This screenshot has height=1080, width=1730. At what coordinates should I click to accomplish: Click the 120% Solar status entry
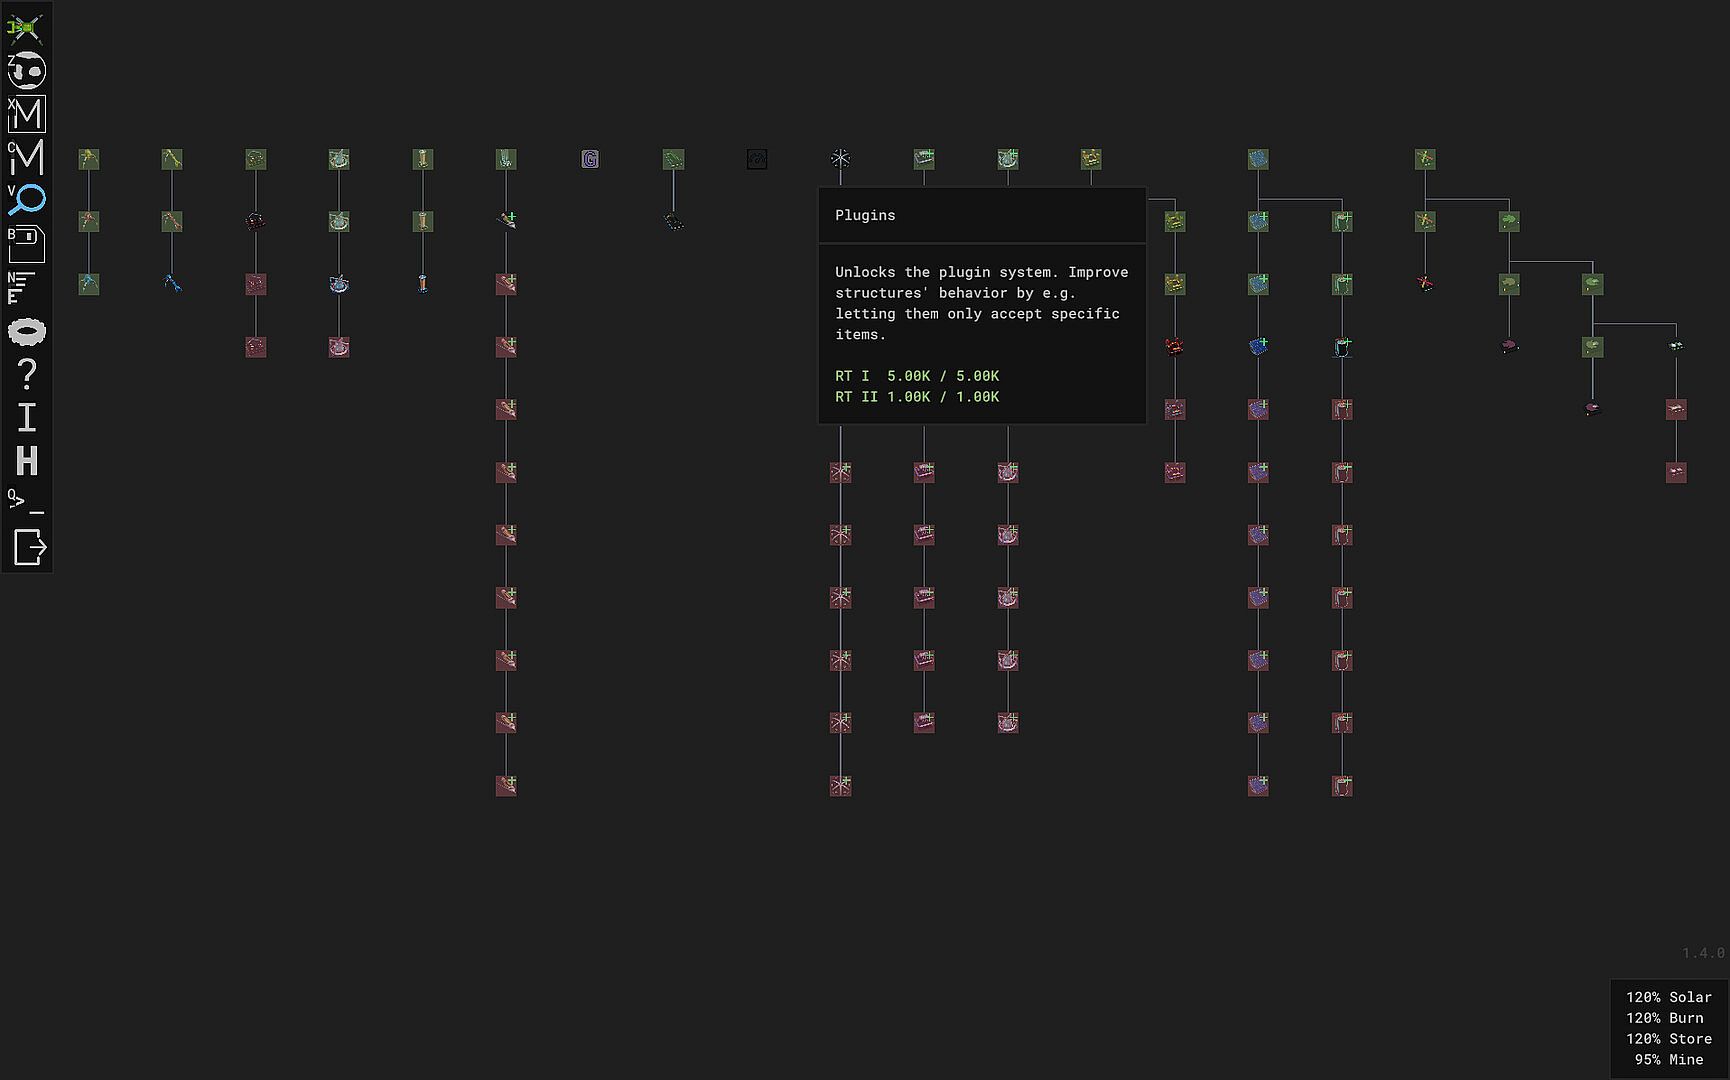[x=1668, y=997]
